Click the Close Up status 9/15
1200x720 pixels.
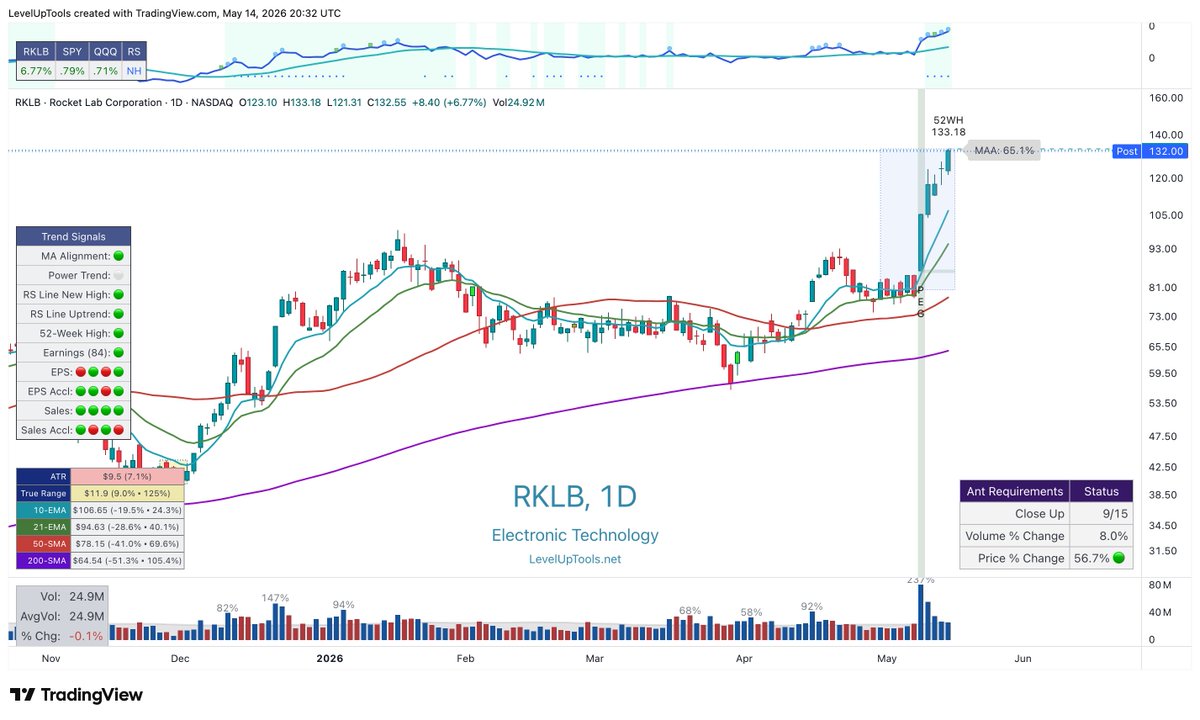(1101, 513)
